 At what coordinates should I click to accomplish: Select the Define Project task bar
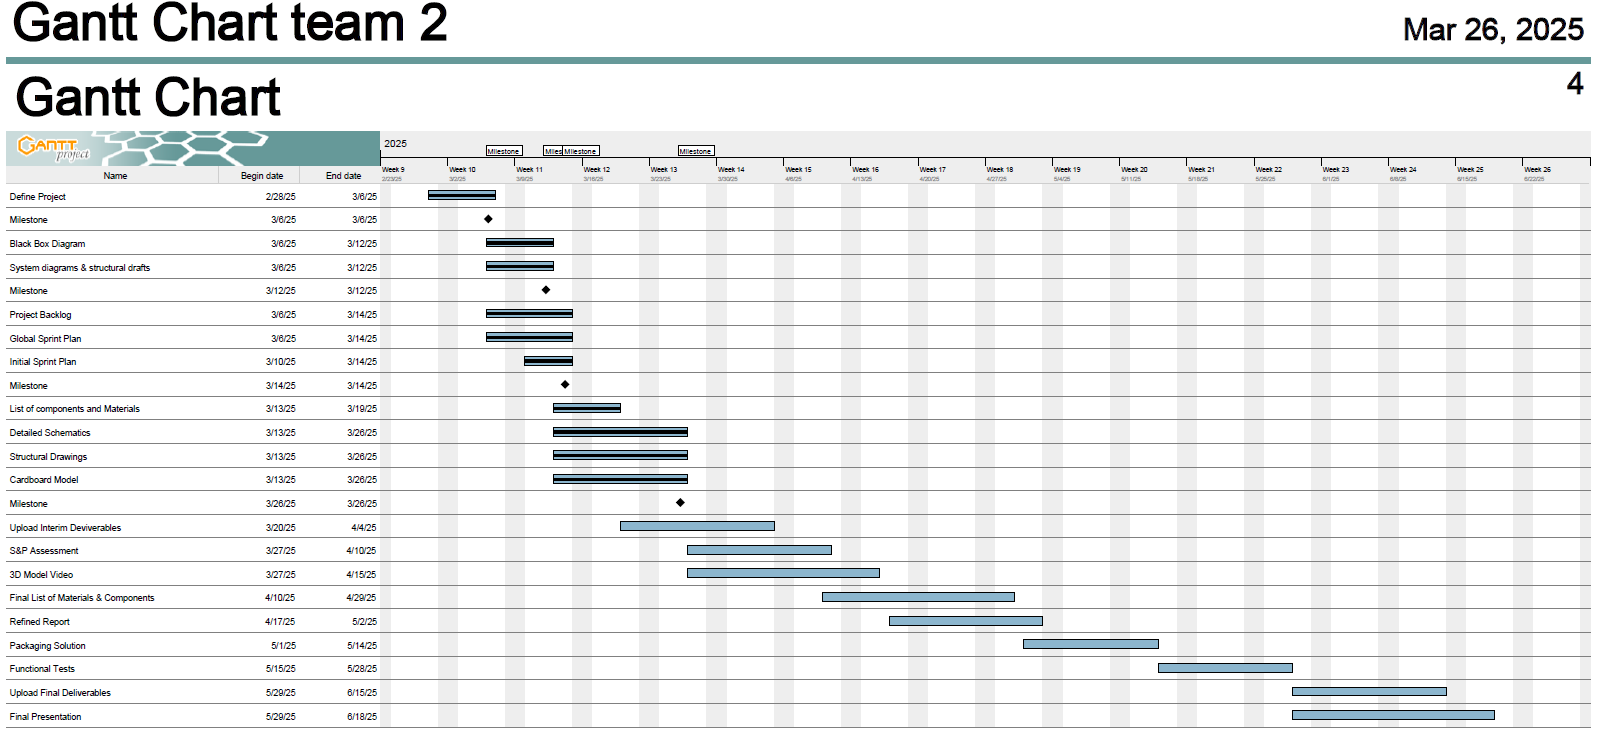pos(461,195)
